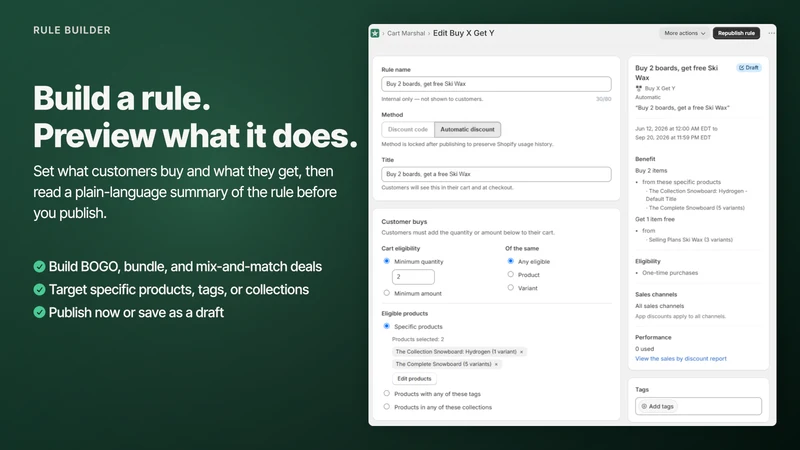This screenshot has width=800, height=450.
Task: Click the 'One-time purchases' eligibility text
Action: coord(670,273)
